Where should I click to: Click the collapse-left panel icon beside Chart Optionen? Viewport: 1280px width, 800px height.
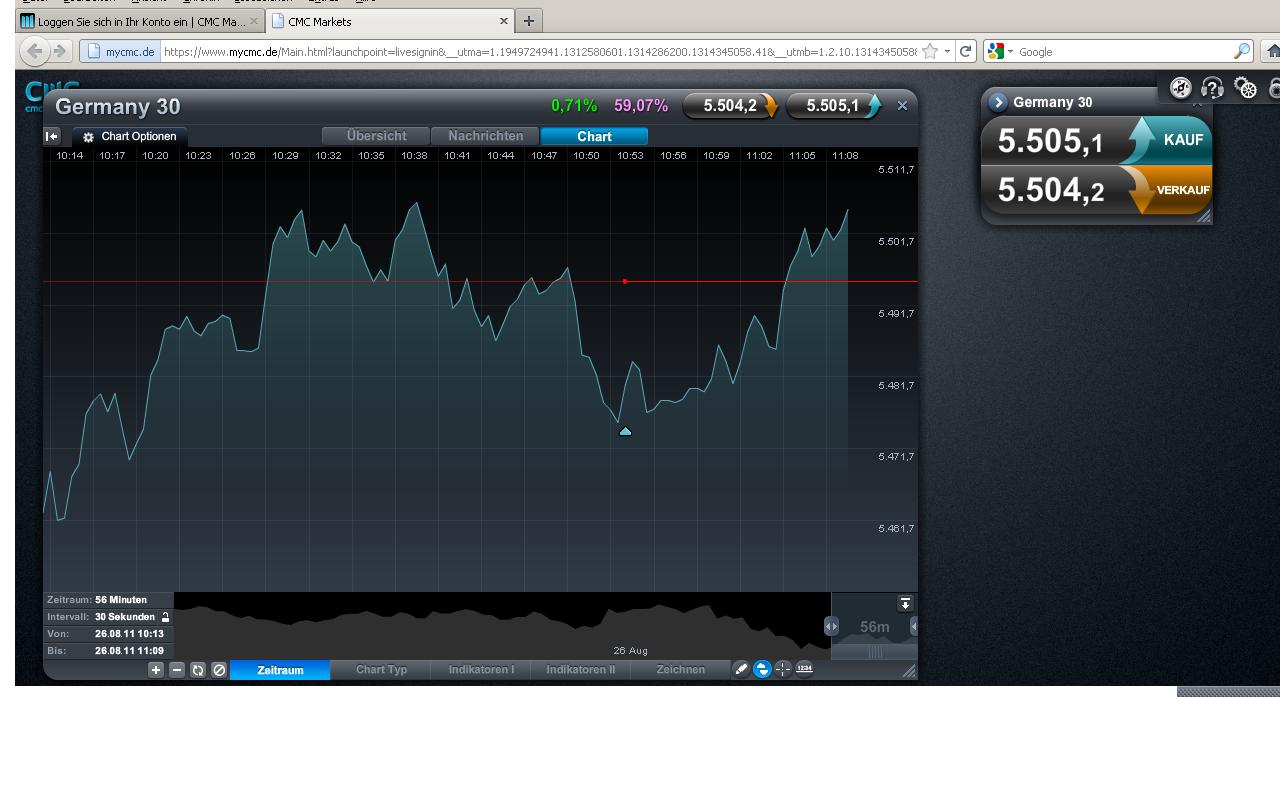click(52, 136)
